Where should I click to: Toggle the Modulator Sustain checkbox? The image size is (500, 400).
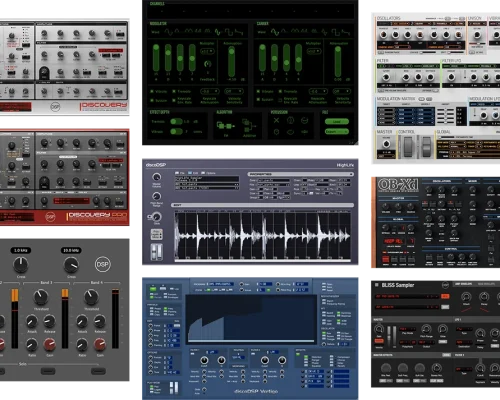tap(152, 100)
